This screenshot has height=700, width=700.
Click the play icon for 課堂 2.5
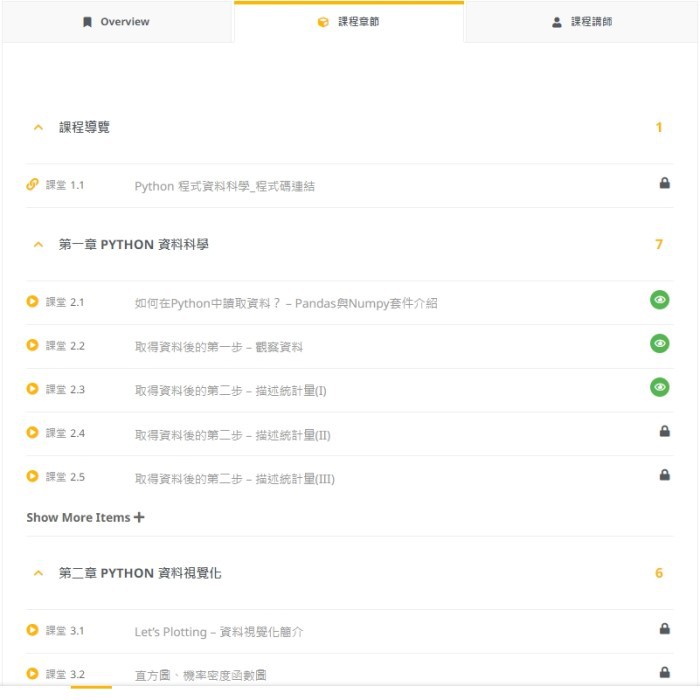(x=32, y=477)
